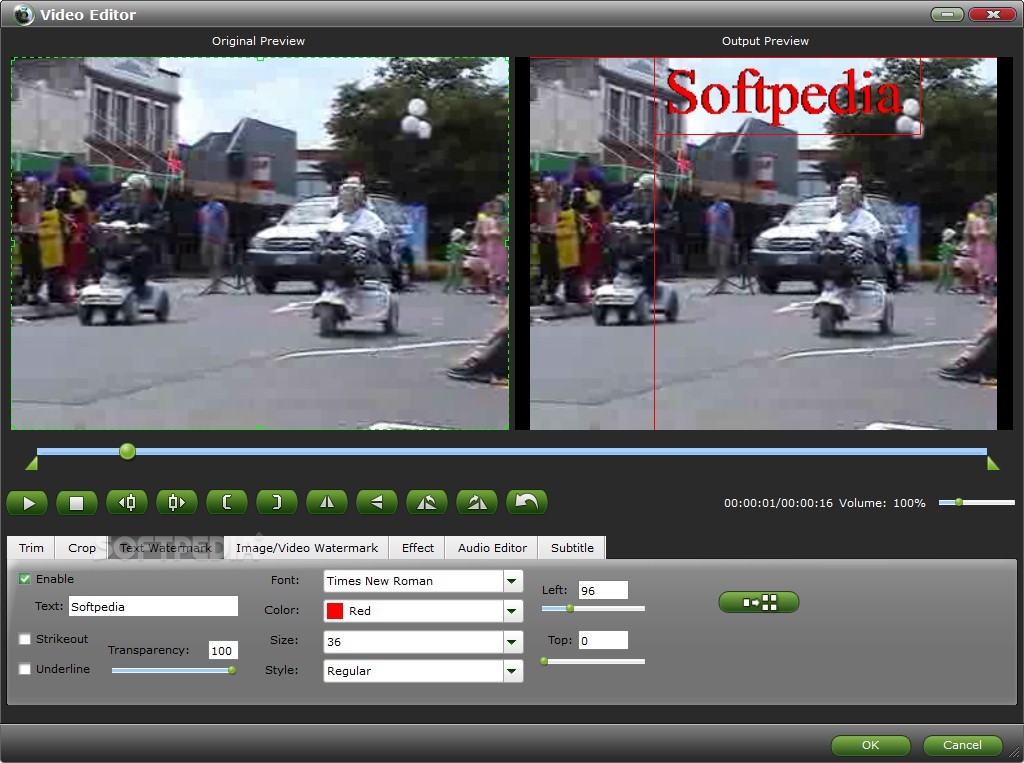Open the Audio Editor tab
1024x763 pixels.
492,547
